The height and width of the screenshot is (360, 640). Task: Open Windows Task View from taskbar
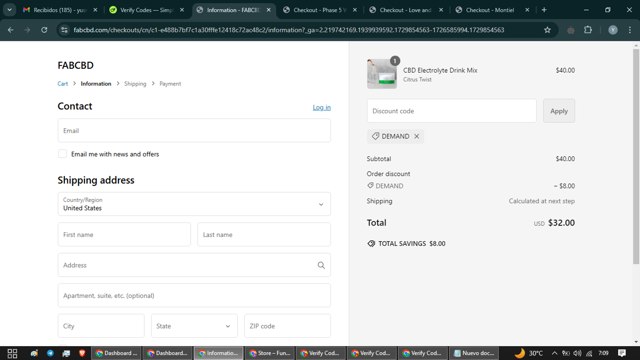pyautogui.click(x=12, y=353)
